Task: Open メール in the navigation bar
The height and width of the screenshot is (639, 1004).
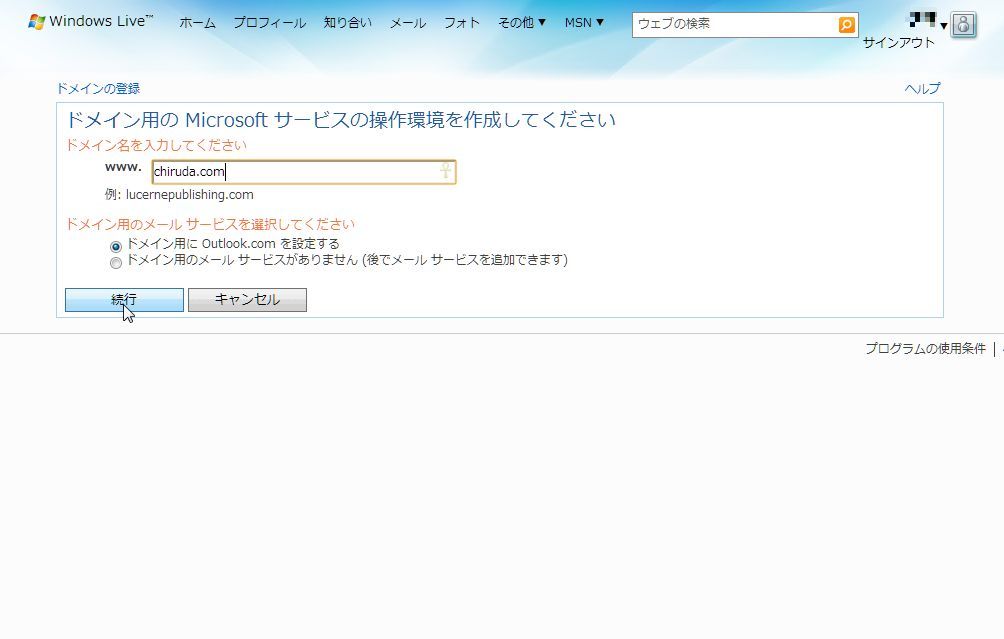Action: (x=408, y=22)
